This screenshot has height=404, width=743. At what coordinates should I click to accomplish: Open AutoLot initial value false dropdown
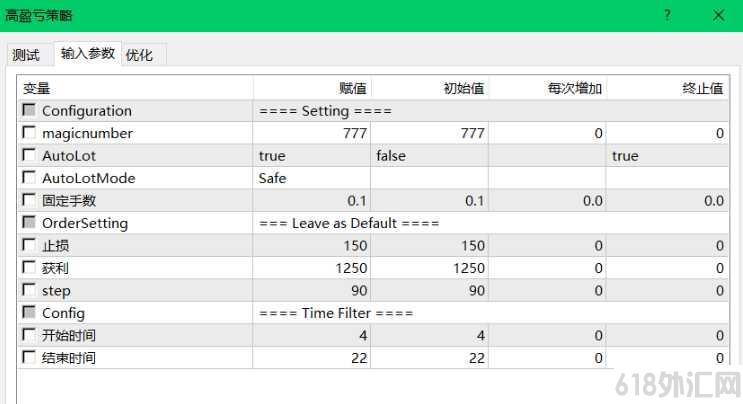point(429,155)
